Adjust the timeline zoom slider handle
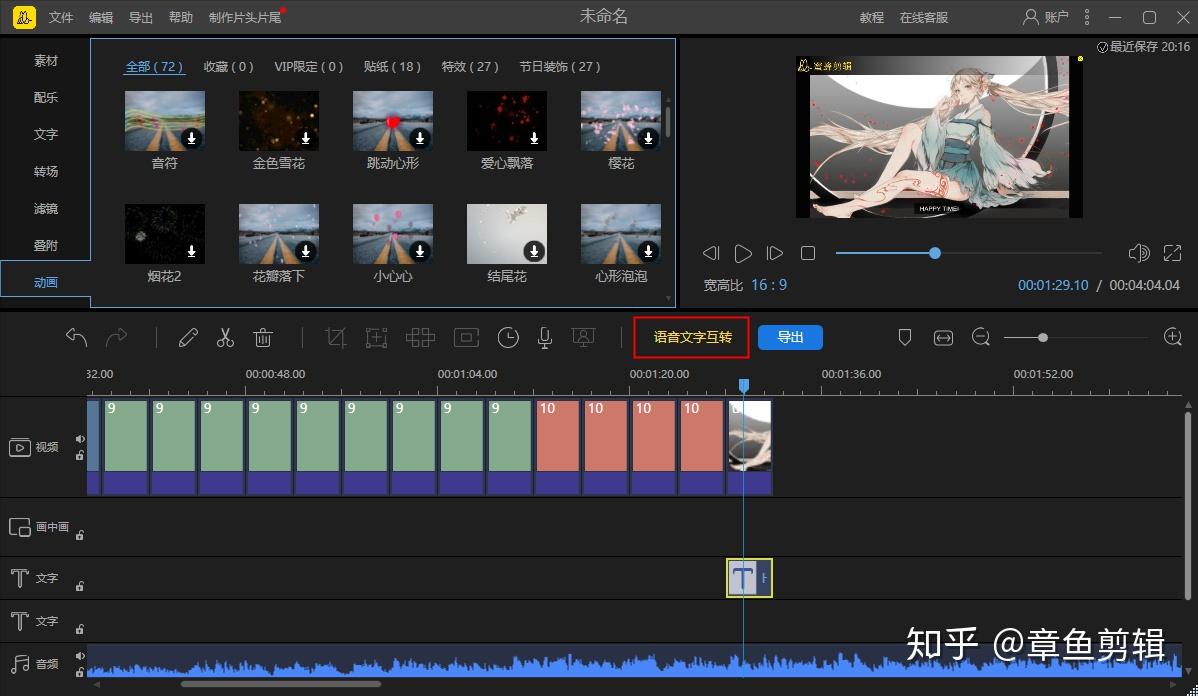1198x696 pixels. 1042,337
